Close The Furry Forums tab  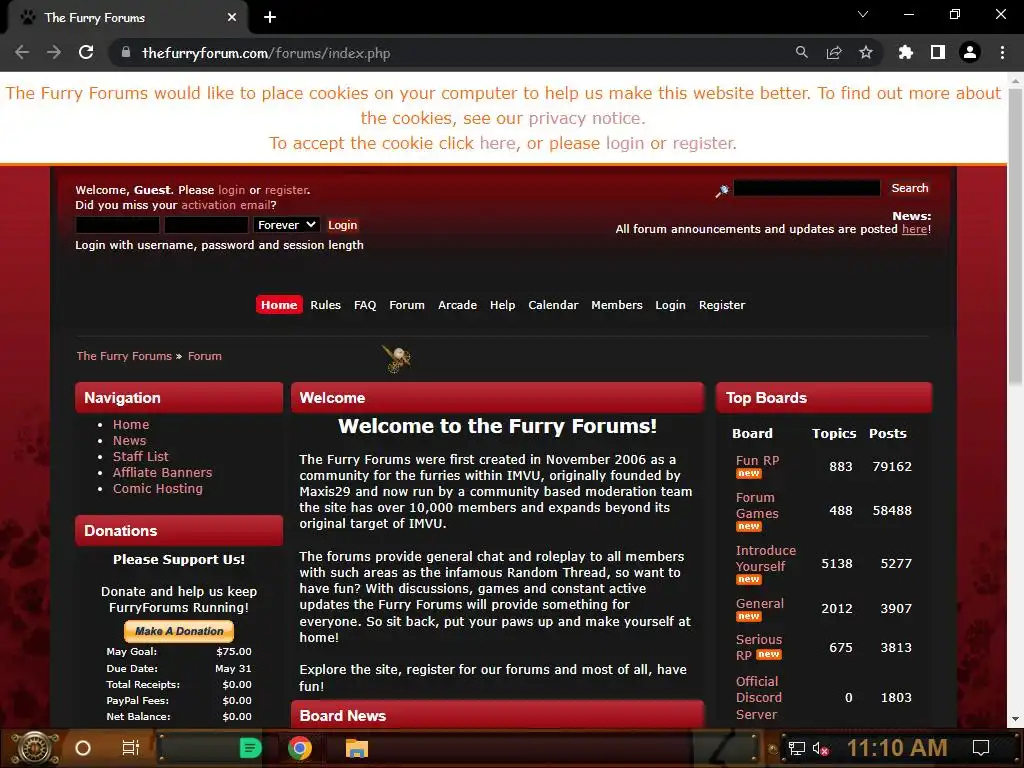click(232, 18)
